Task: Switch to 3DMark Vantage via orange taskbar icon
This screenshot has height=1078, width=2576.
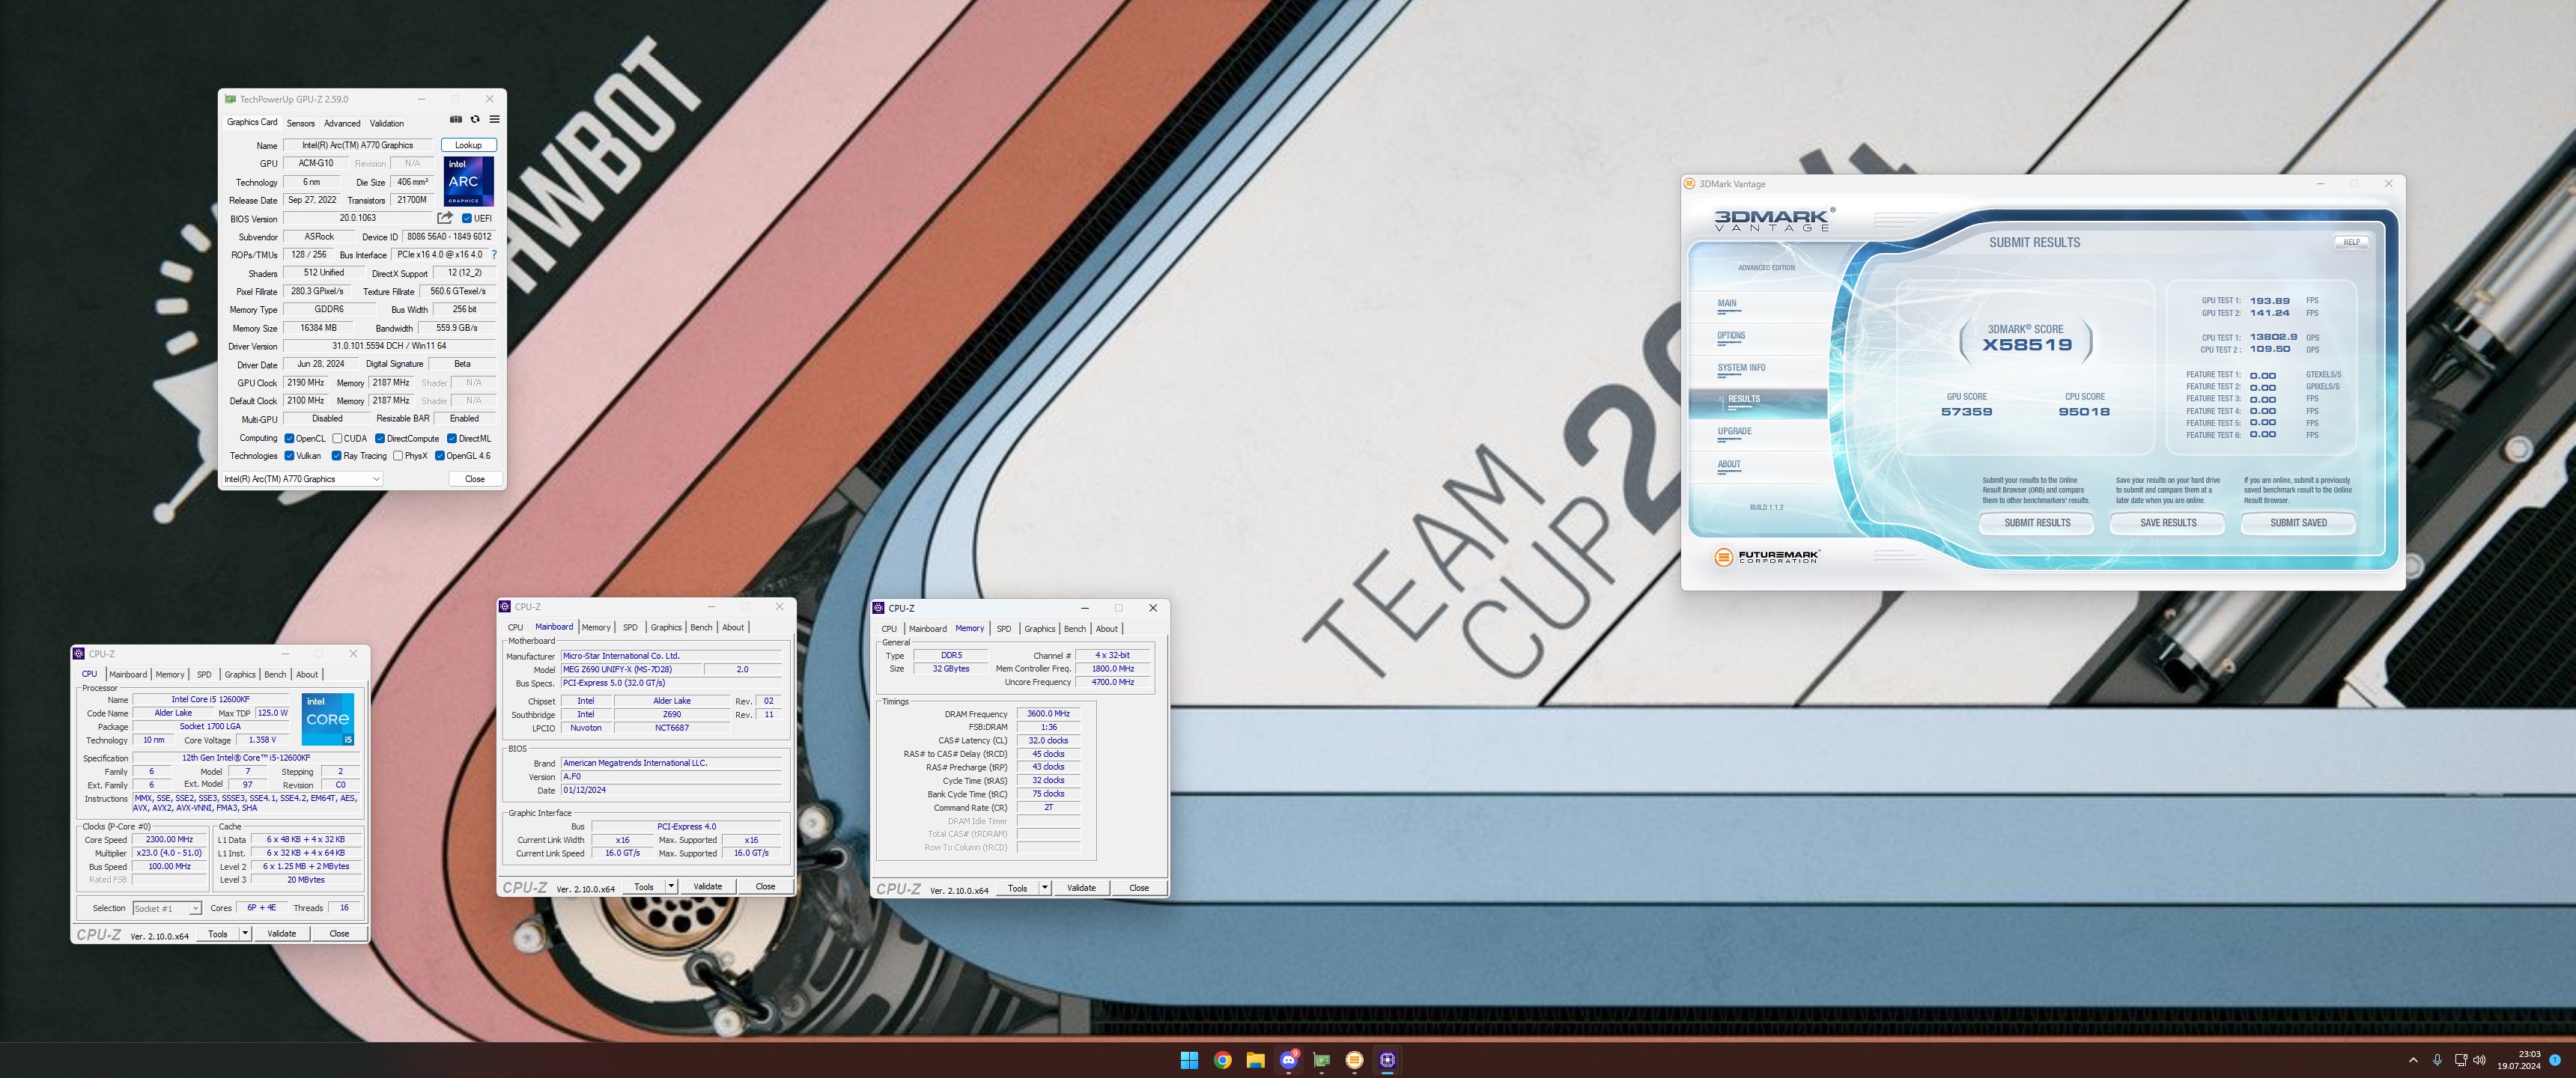Action: (x=1354, y=1060)
